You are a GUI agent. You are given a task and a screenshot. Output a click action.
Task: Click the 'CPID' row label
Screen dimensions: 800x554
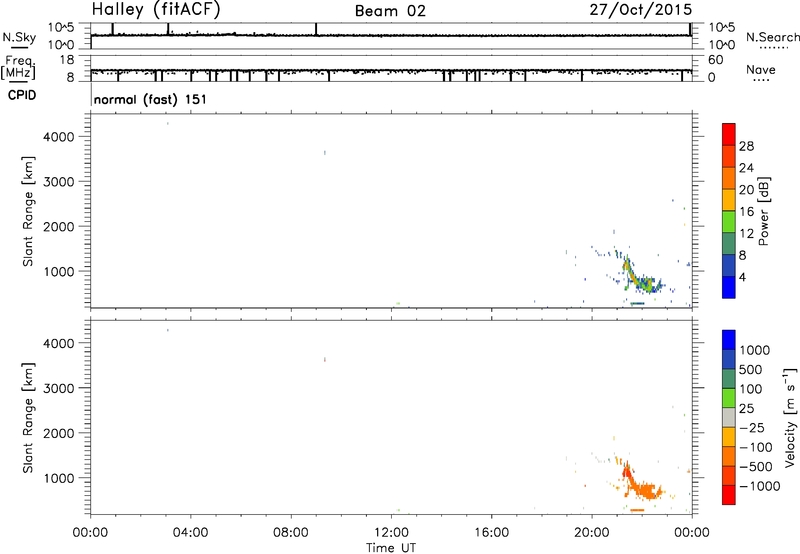[22, 95]
